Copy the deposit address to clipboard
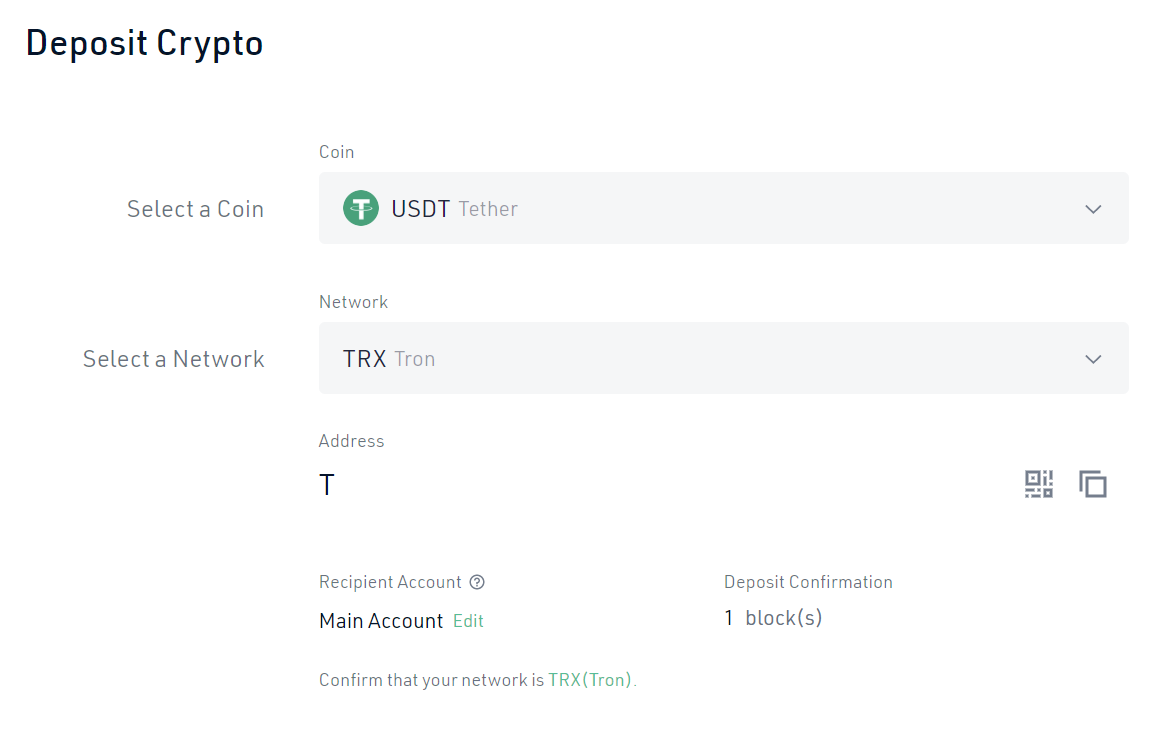Viewport: 1168px width, 735px height. pos(1093,485)
